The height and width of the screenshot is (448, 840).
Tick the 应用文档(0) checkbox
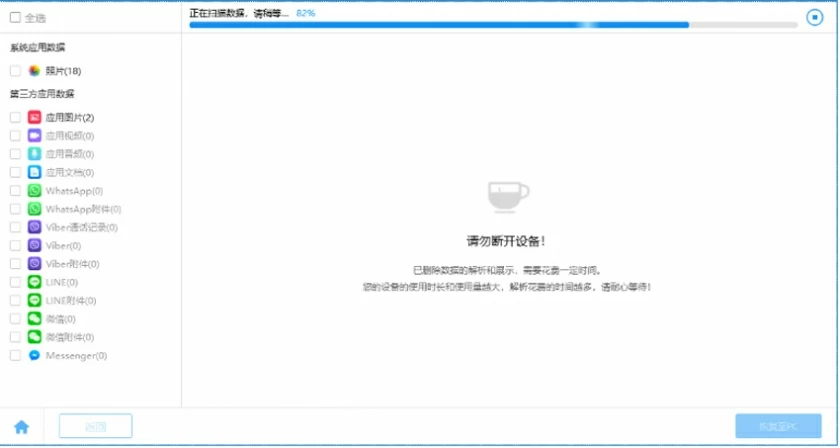[15, 172]
